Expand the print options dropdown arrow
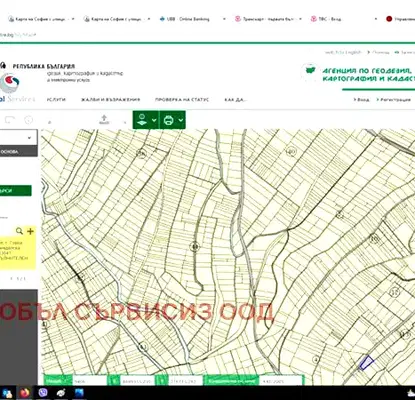415x400 pixels. [x=181, y=120]
